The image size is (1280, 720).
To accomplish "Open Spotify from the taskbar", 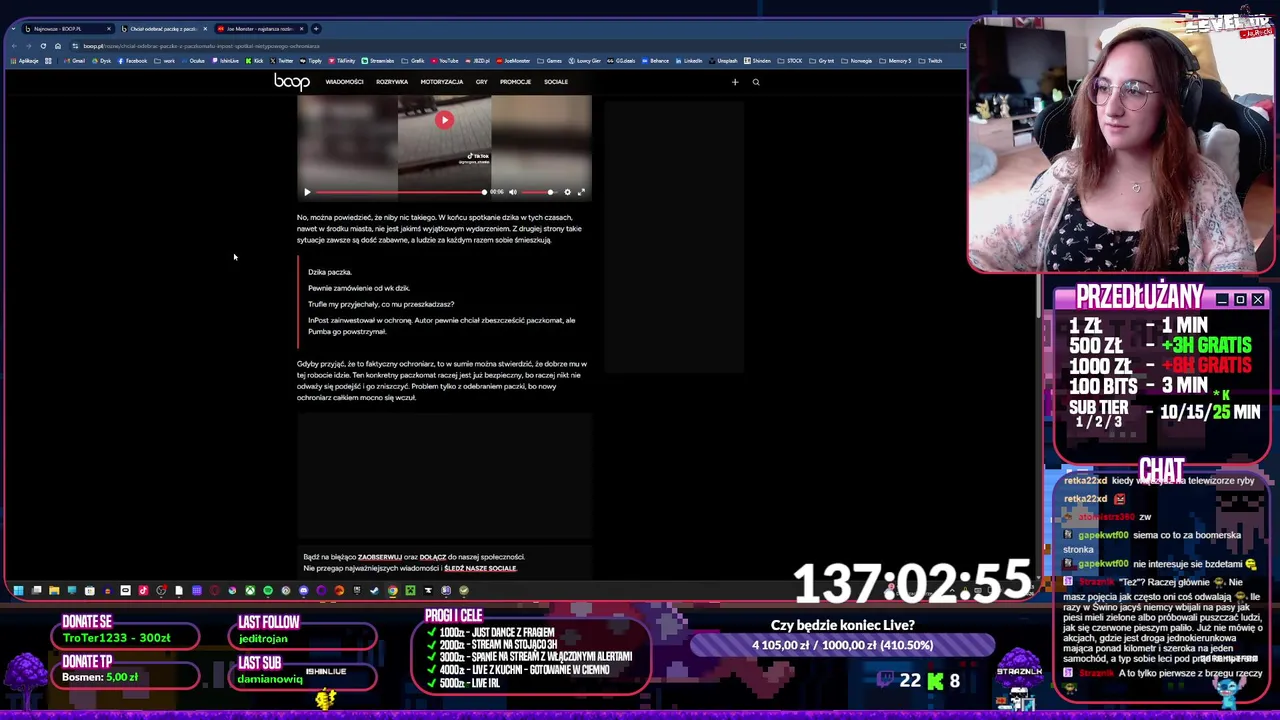I will click(x=268, y=590).
